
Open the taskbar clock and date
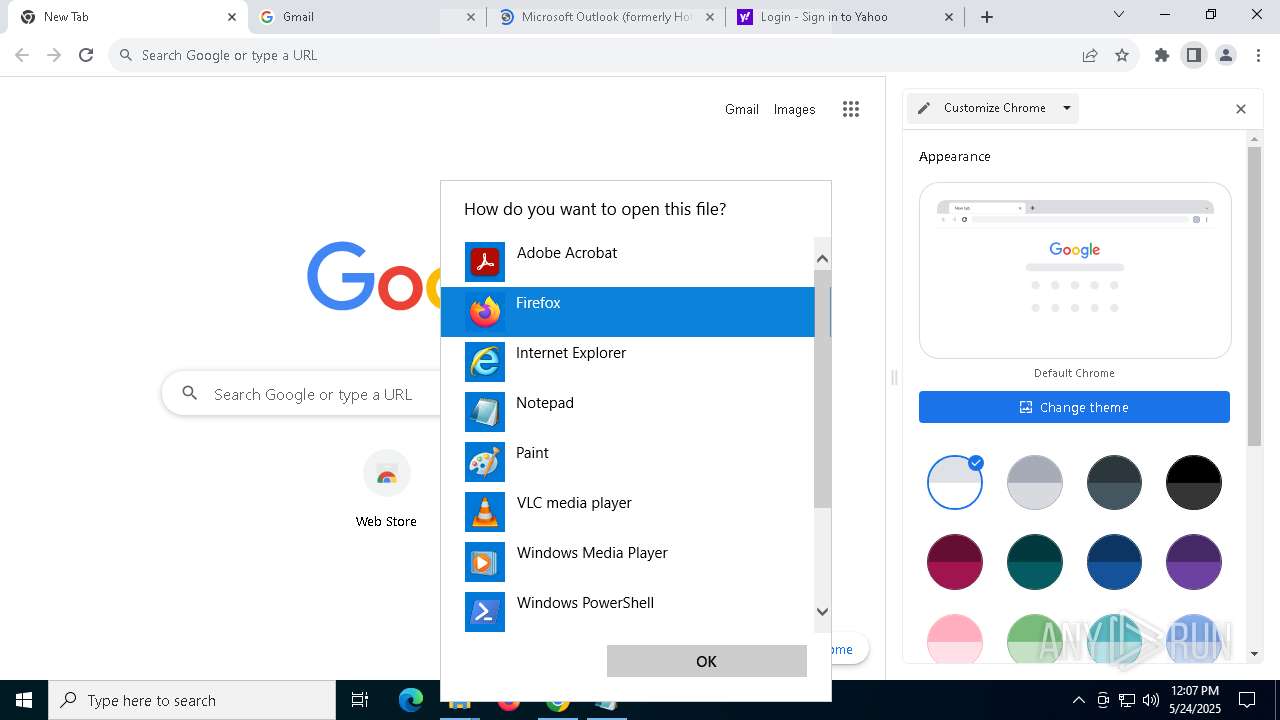[x=1196, y=700]
